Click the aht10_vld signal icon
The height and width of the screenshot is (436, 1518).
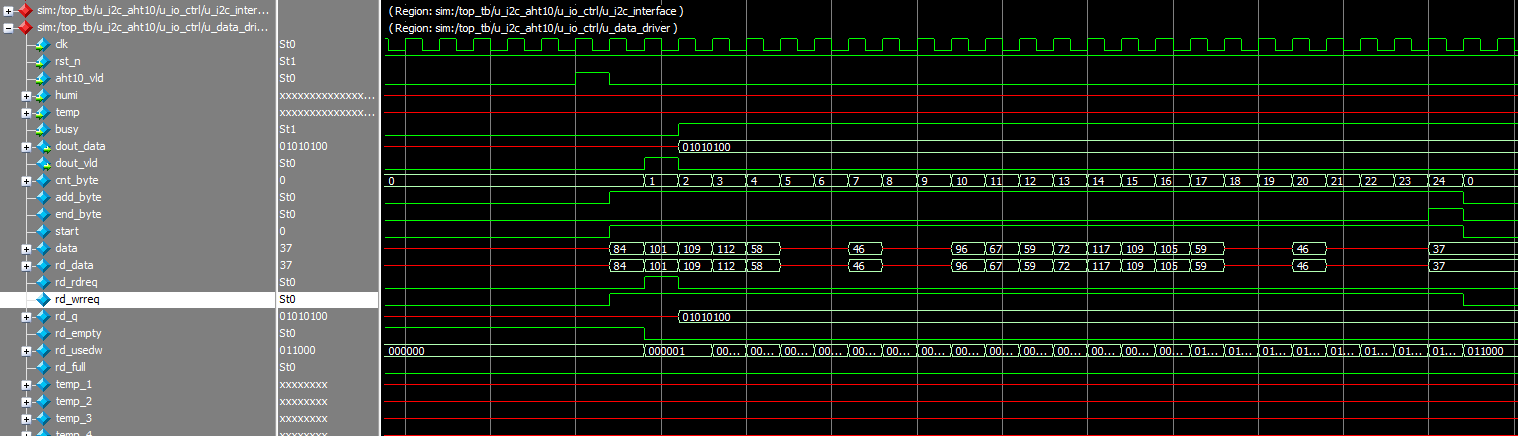coord(42,78)
